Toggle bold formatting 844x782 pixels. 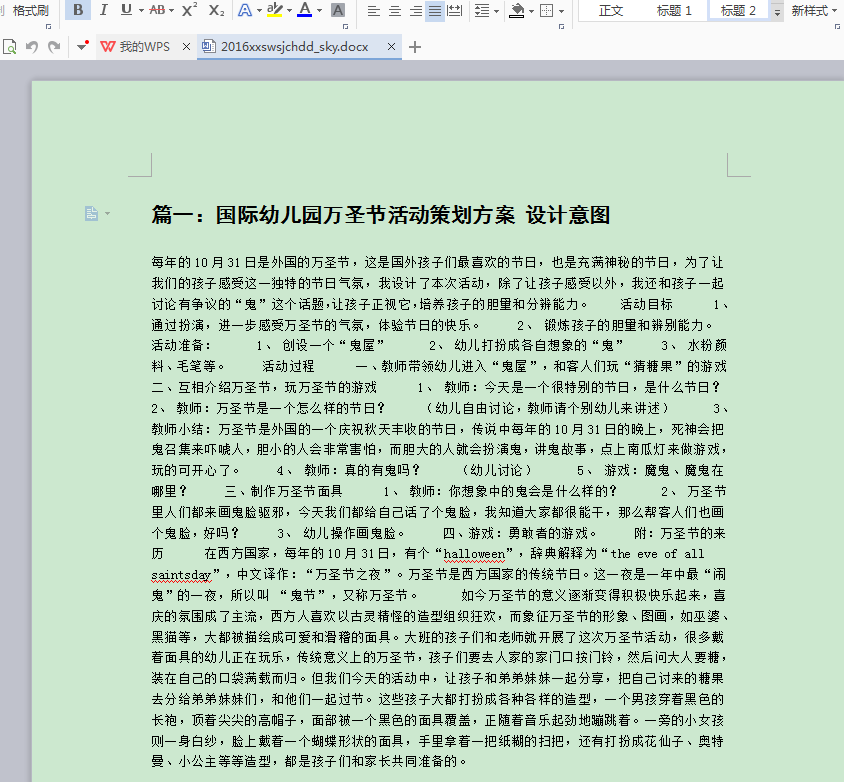coord(78,11)
